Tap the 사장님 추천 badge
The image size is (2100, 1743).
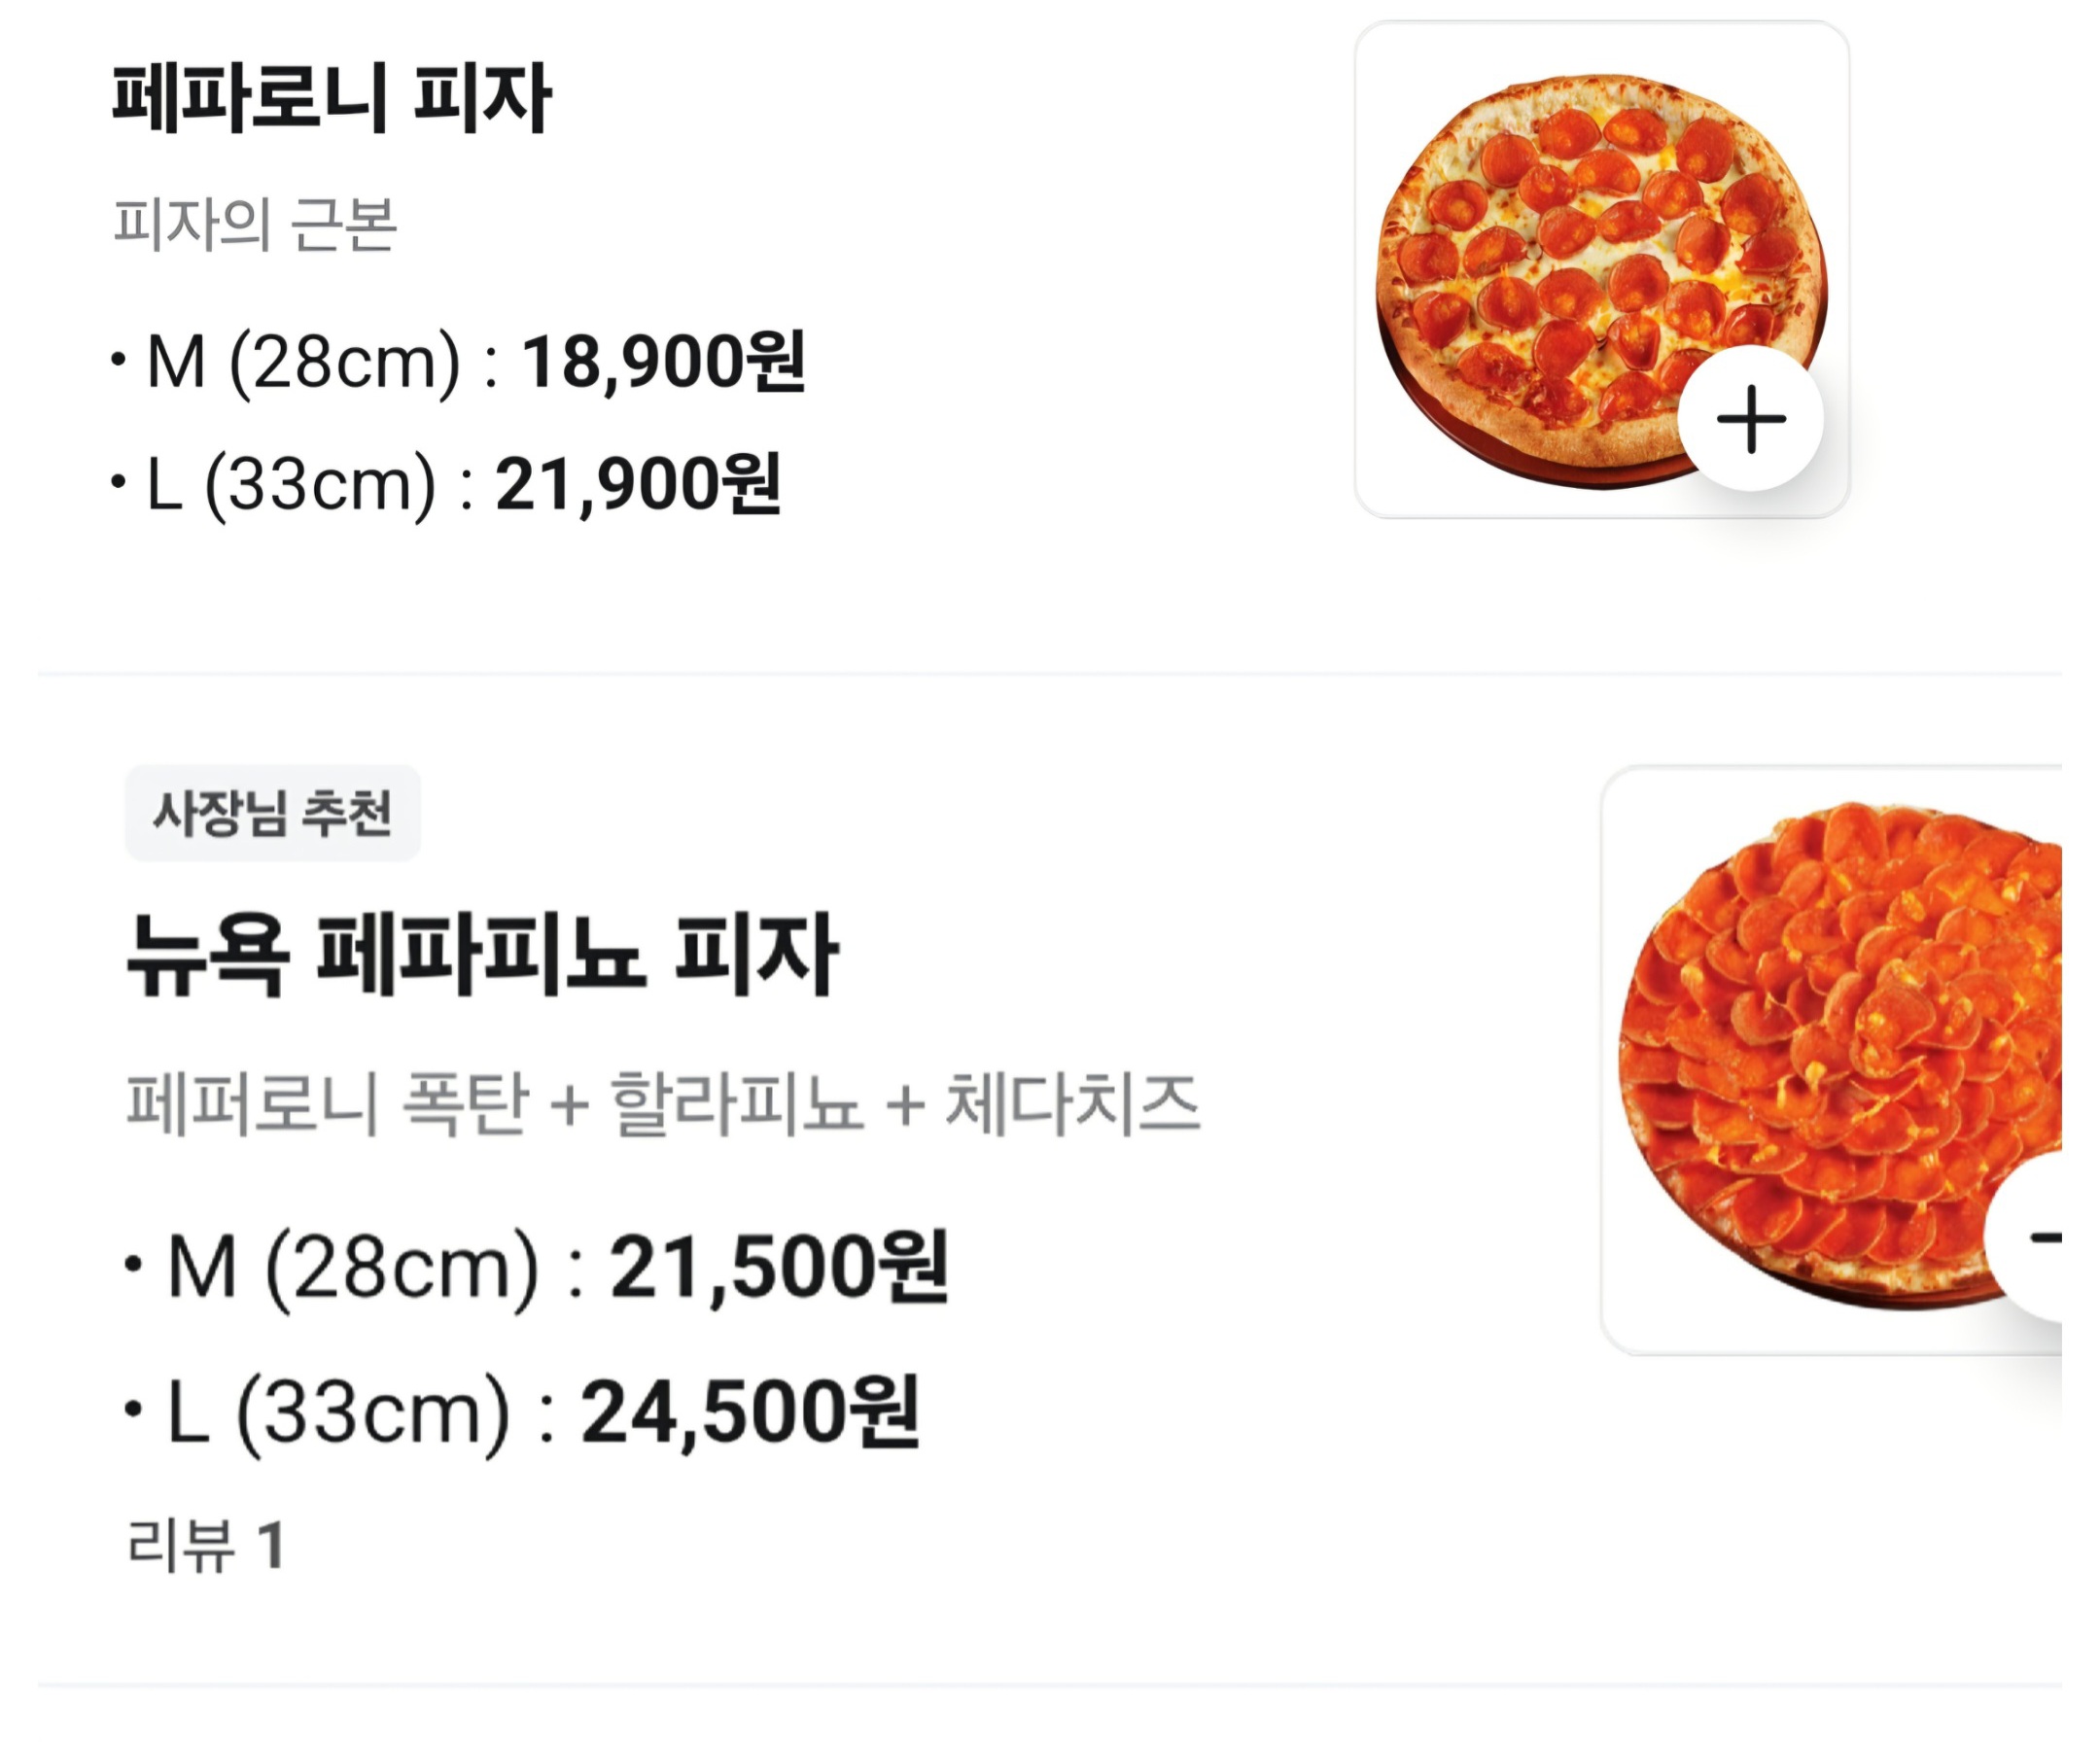point(272,812)
